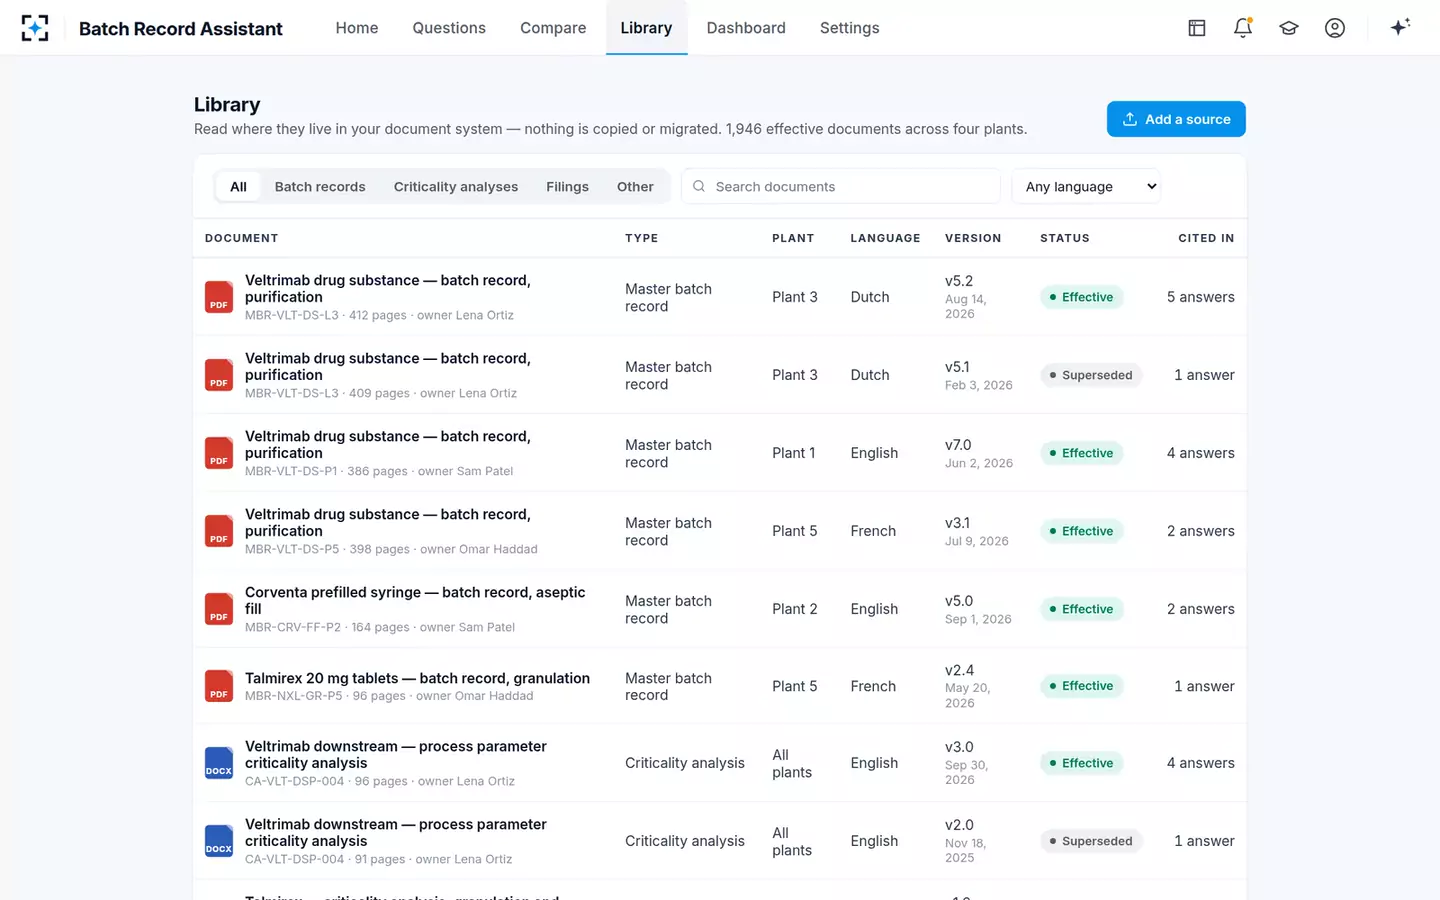Open Veltrimab purification record owned by Omar Haddad
This screenshot has height=900, width=1440.
(388, 522)
